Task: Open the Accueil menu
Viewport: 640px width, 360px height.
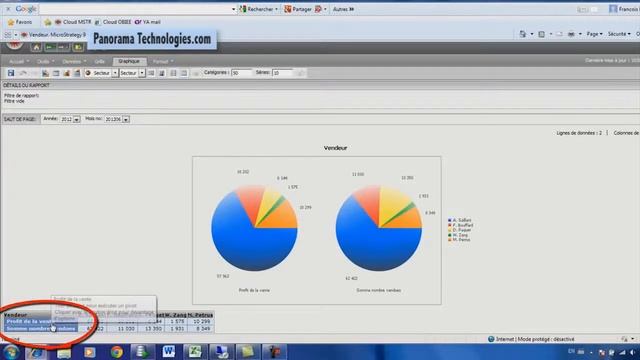Action: (x=19, y=62)
